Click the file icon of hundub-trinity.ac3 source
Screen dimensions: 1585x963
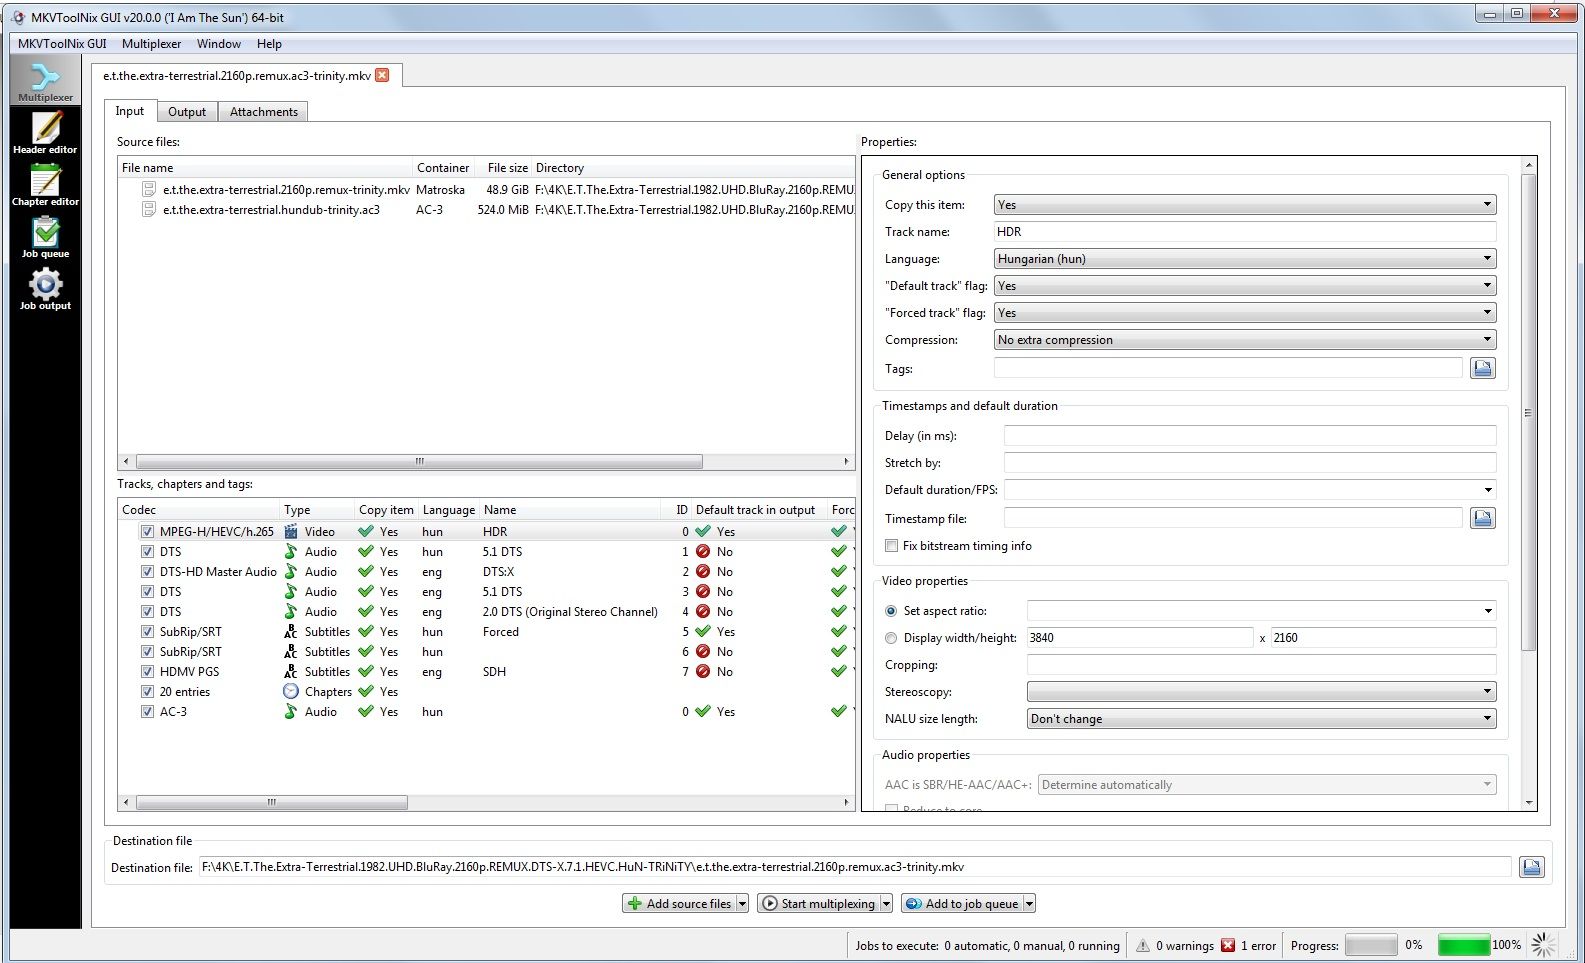click(x=149, y=209)
